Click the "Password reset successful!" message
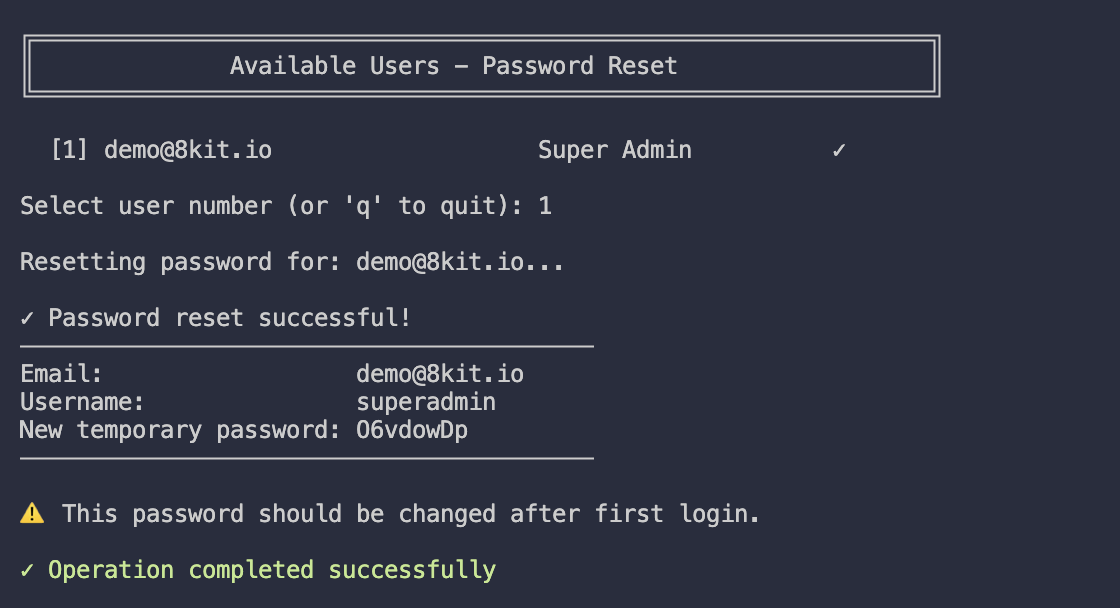Screen dimensions: 1120x608 [230, 318]
